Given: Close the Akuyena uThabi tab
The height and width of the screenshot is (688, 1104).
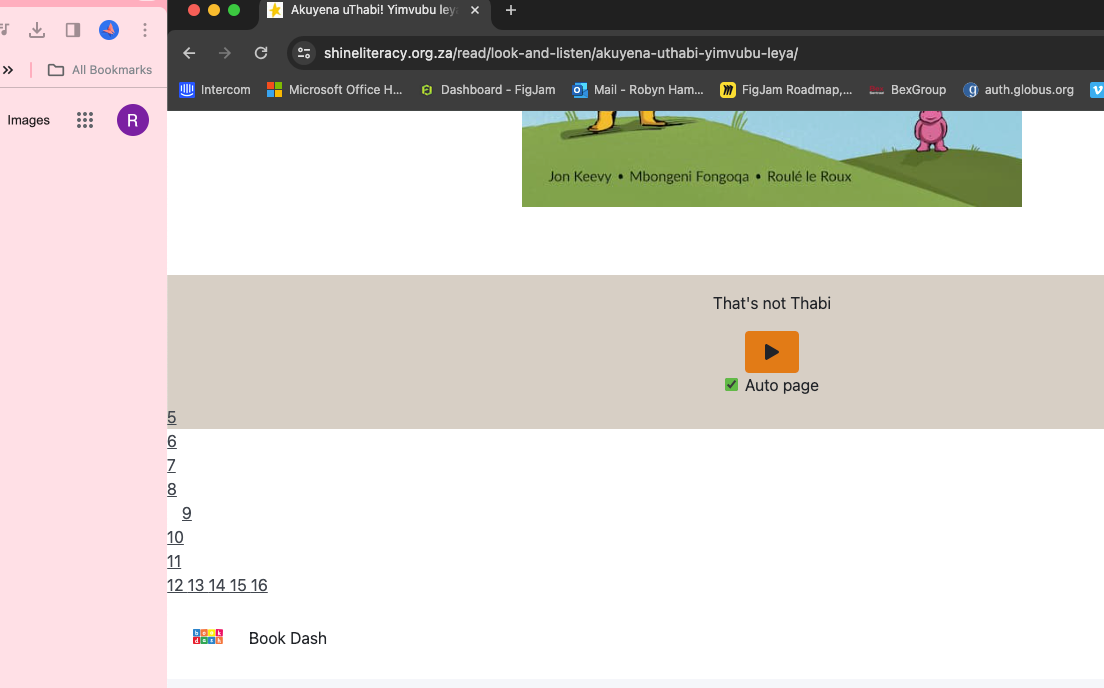Looking at the screenshot, I should pos(475,10).
